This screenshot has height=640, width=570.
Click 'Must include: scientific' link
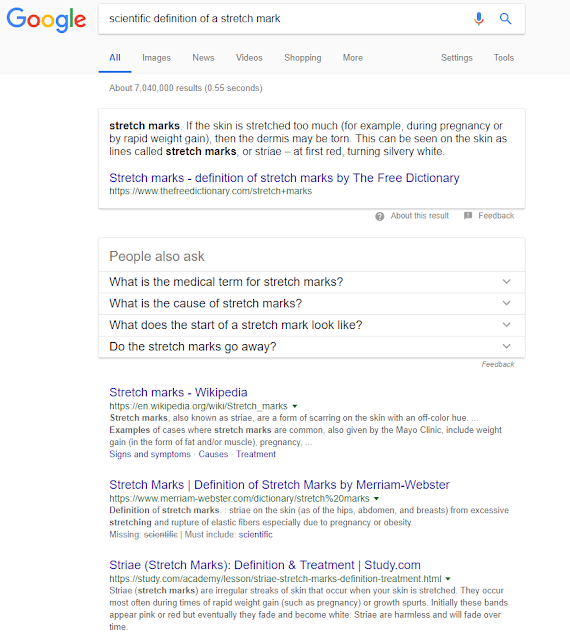tap(255, 535)
